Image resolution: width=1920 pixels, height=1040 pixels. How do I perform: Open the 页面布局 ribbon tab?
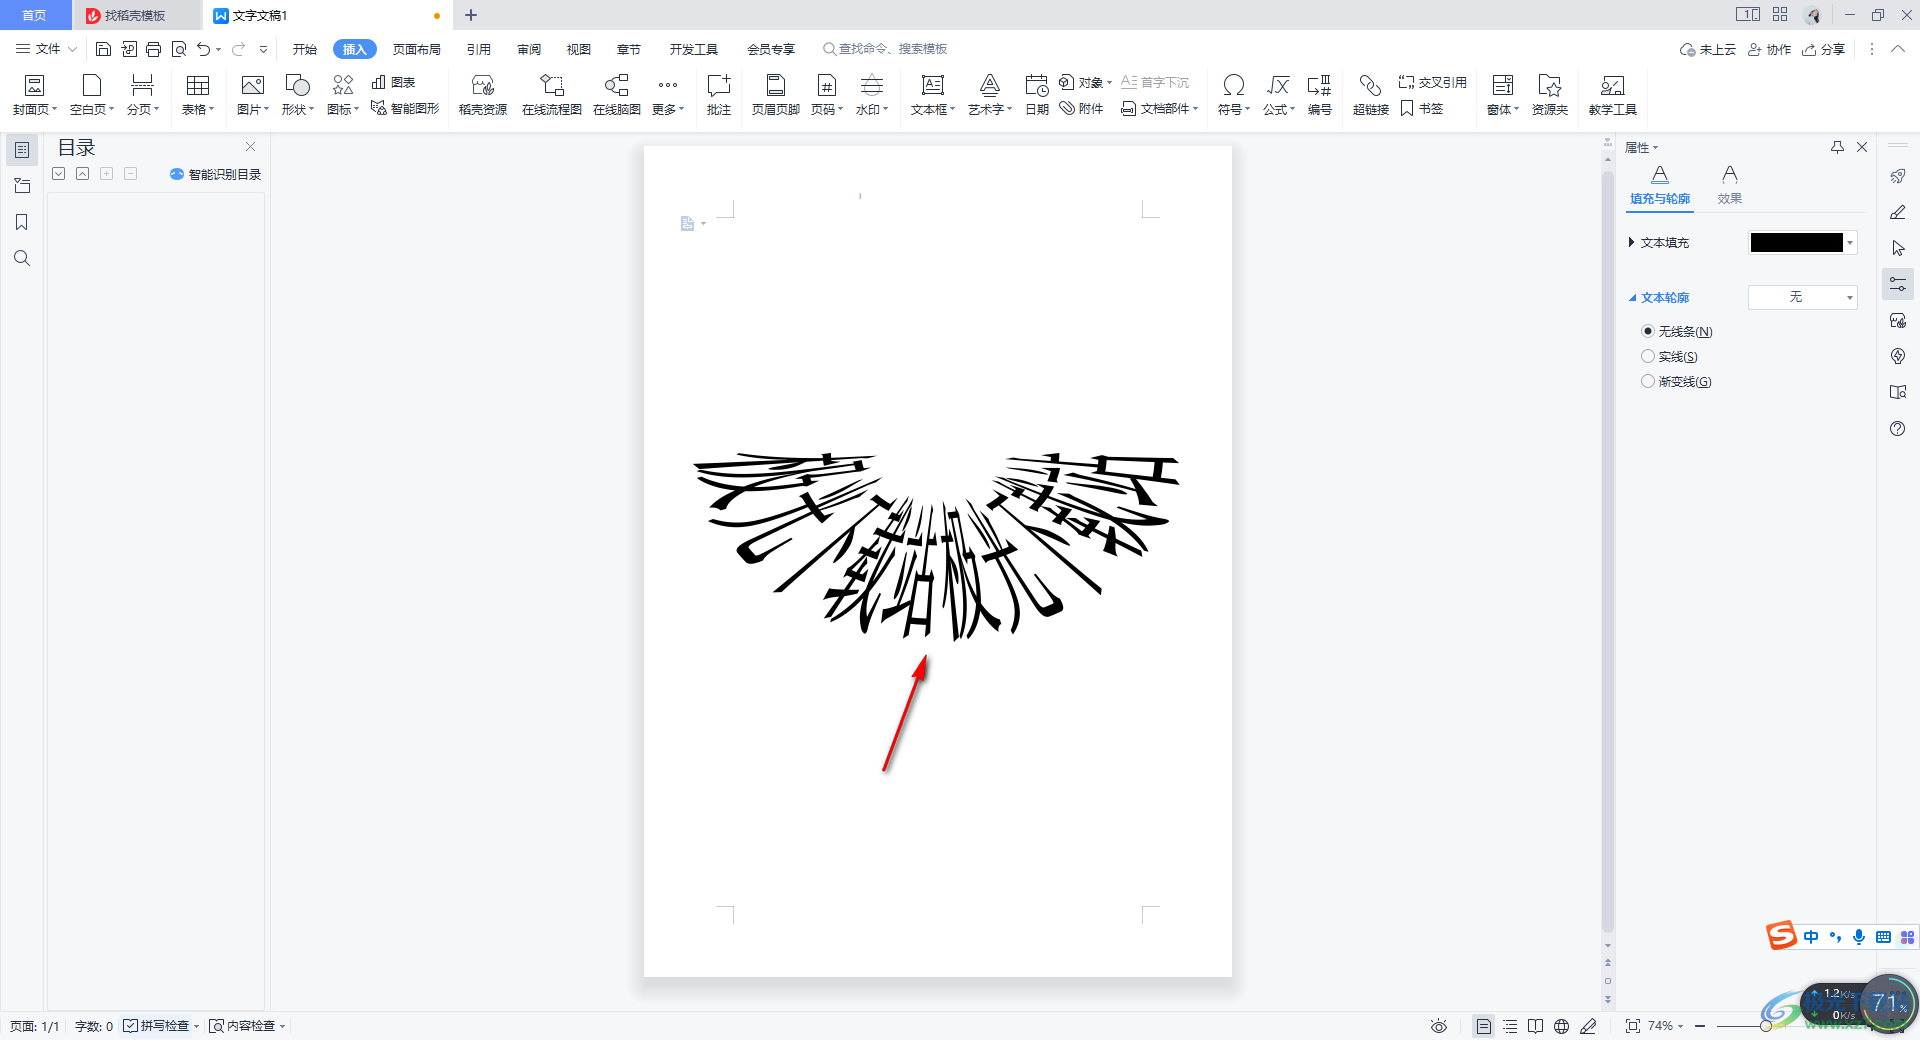417,49
